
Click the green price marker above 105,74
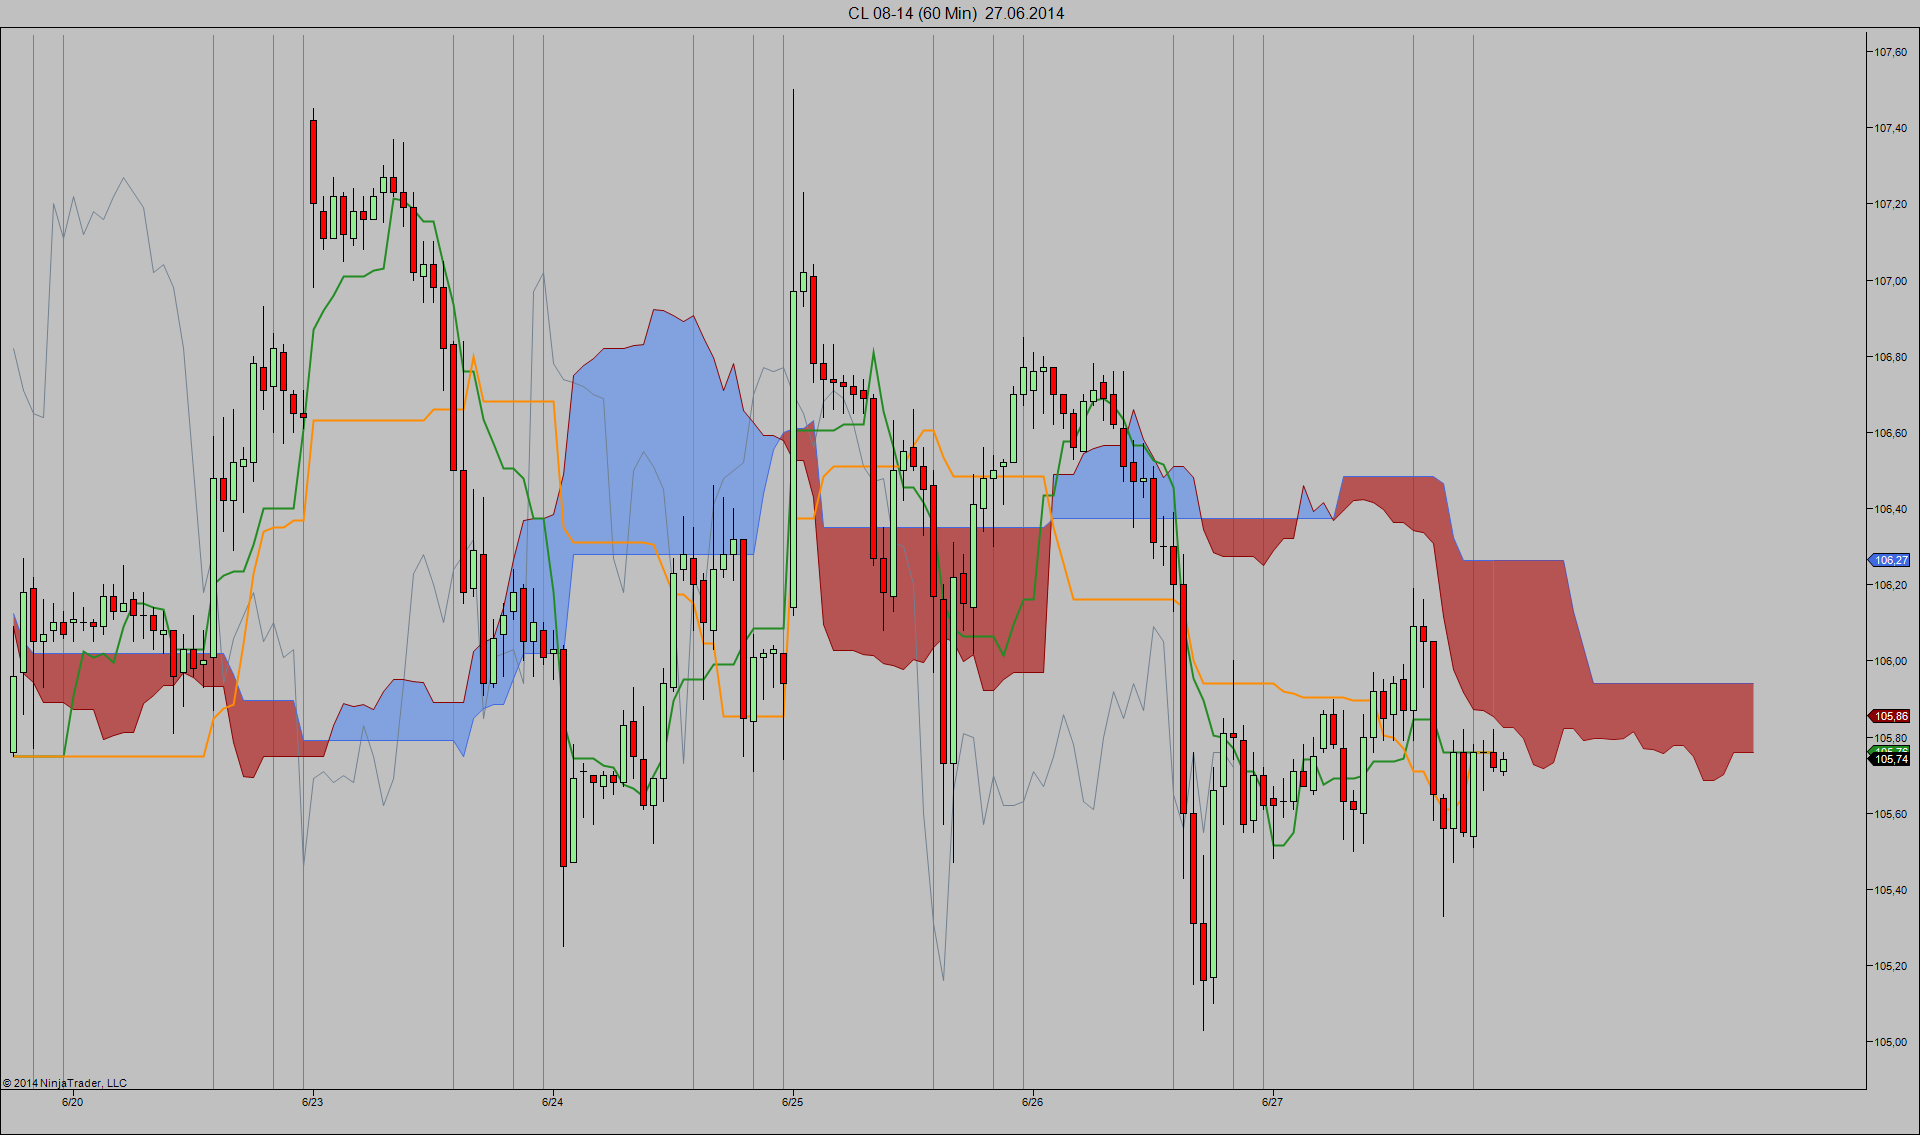[1890, 750]
